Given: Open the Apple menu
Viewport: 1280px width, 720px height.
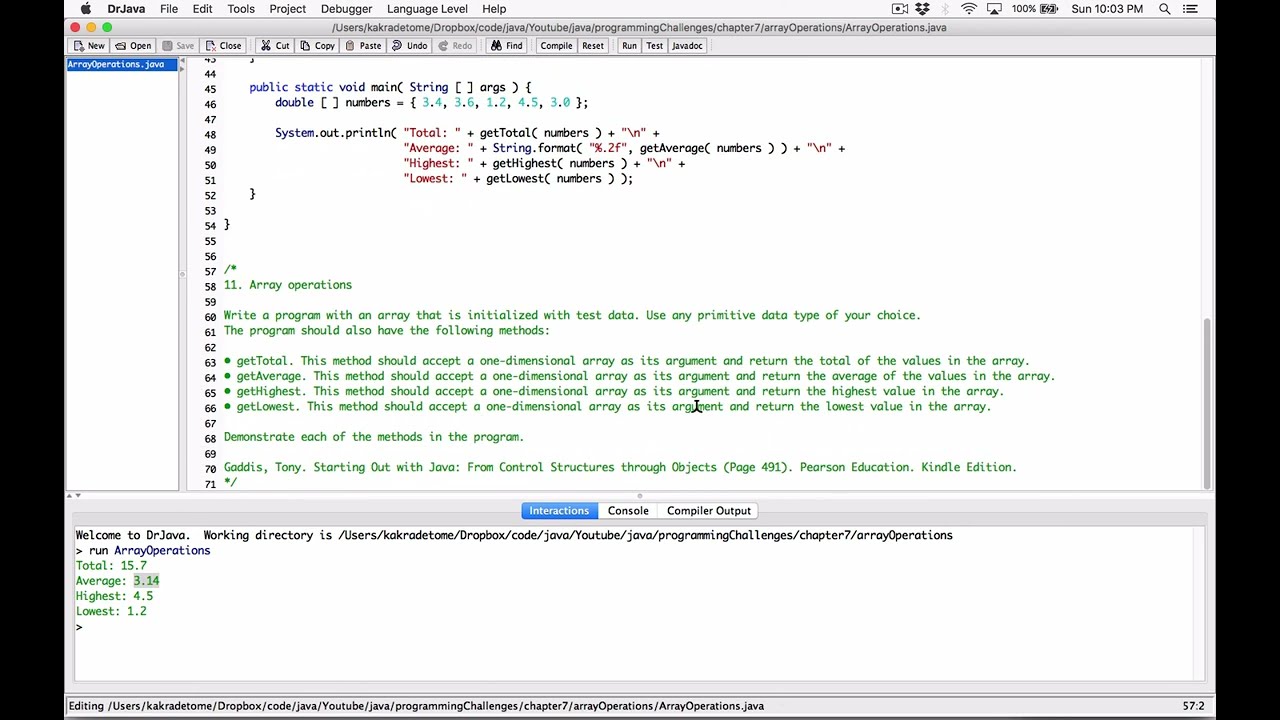Looking at the screenshot, I should click(x=87, y=9).
